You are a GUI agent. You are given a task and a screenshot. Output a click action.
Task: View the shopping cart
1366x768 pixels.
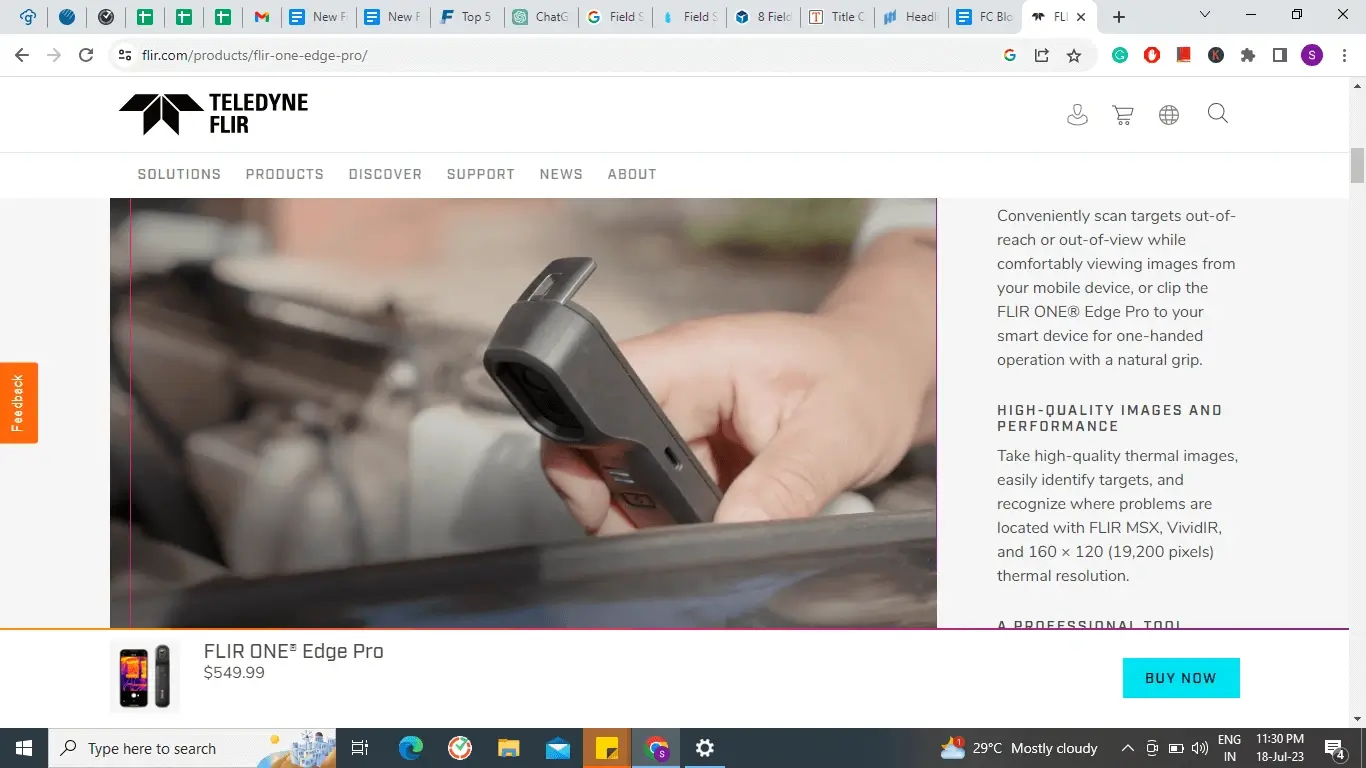tap(1122, 114)
